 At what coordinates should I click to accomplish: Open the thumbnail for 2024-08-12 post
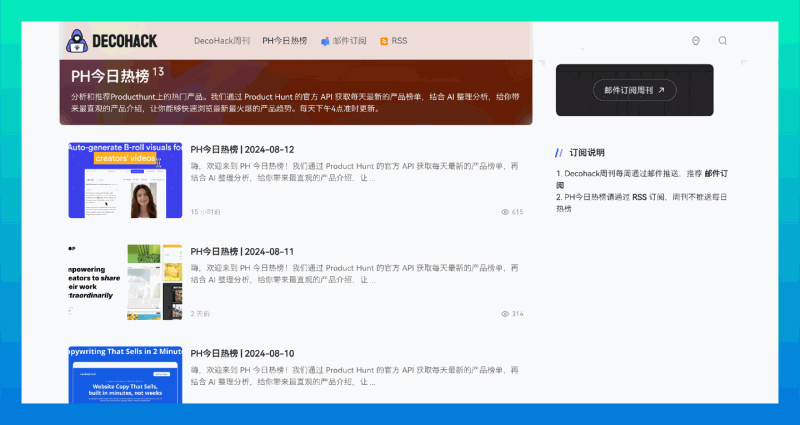click(x=126, y=180)
